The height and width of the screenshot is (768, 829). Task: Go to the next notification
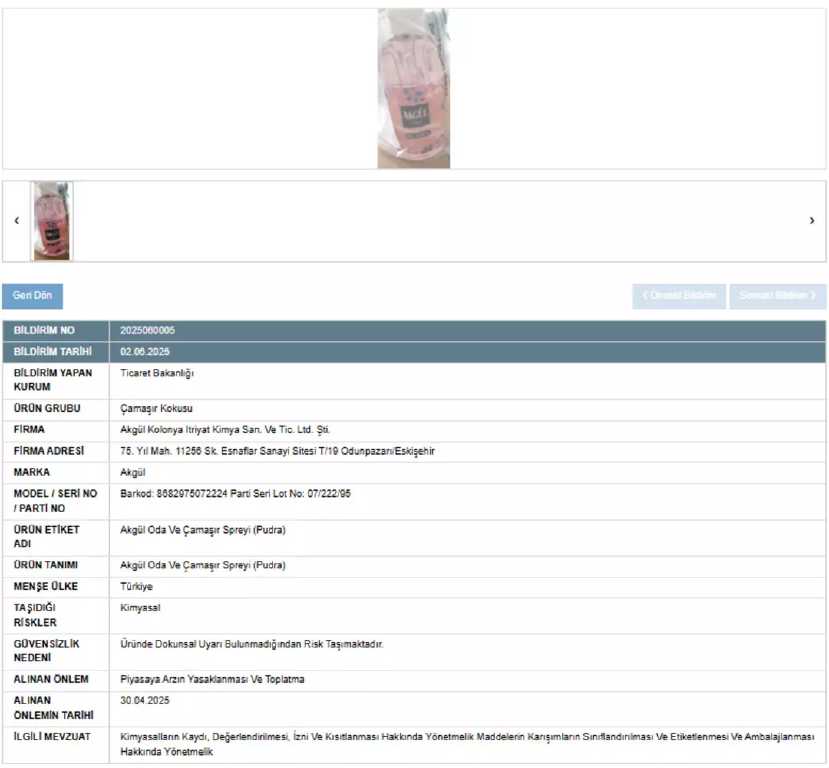[x=778, y=296]
